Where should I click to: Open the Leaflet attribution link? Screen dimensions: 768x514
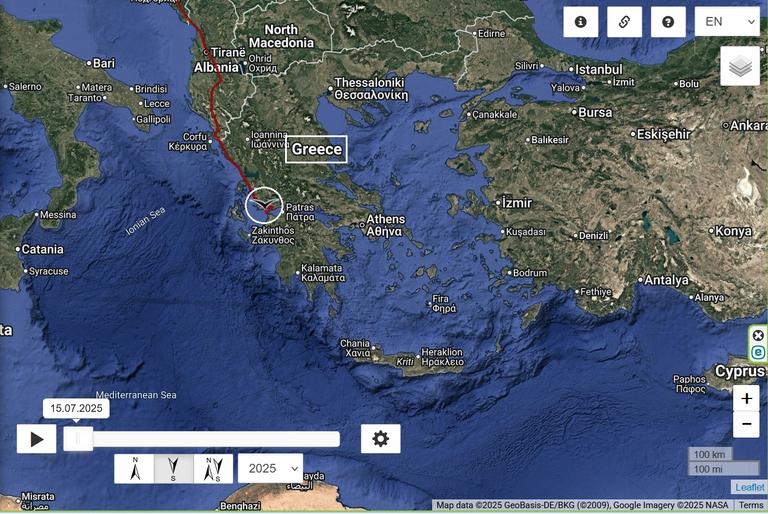749,487
